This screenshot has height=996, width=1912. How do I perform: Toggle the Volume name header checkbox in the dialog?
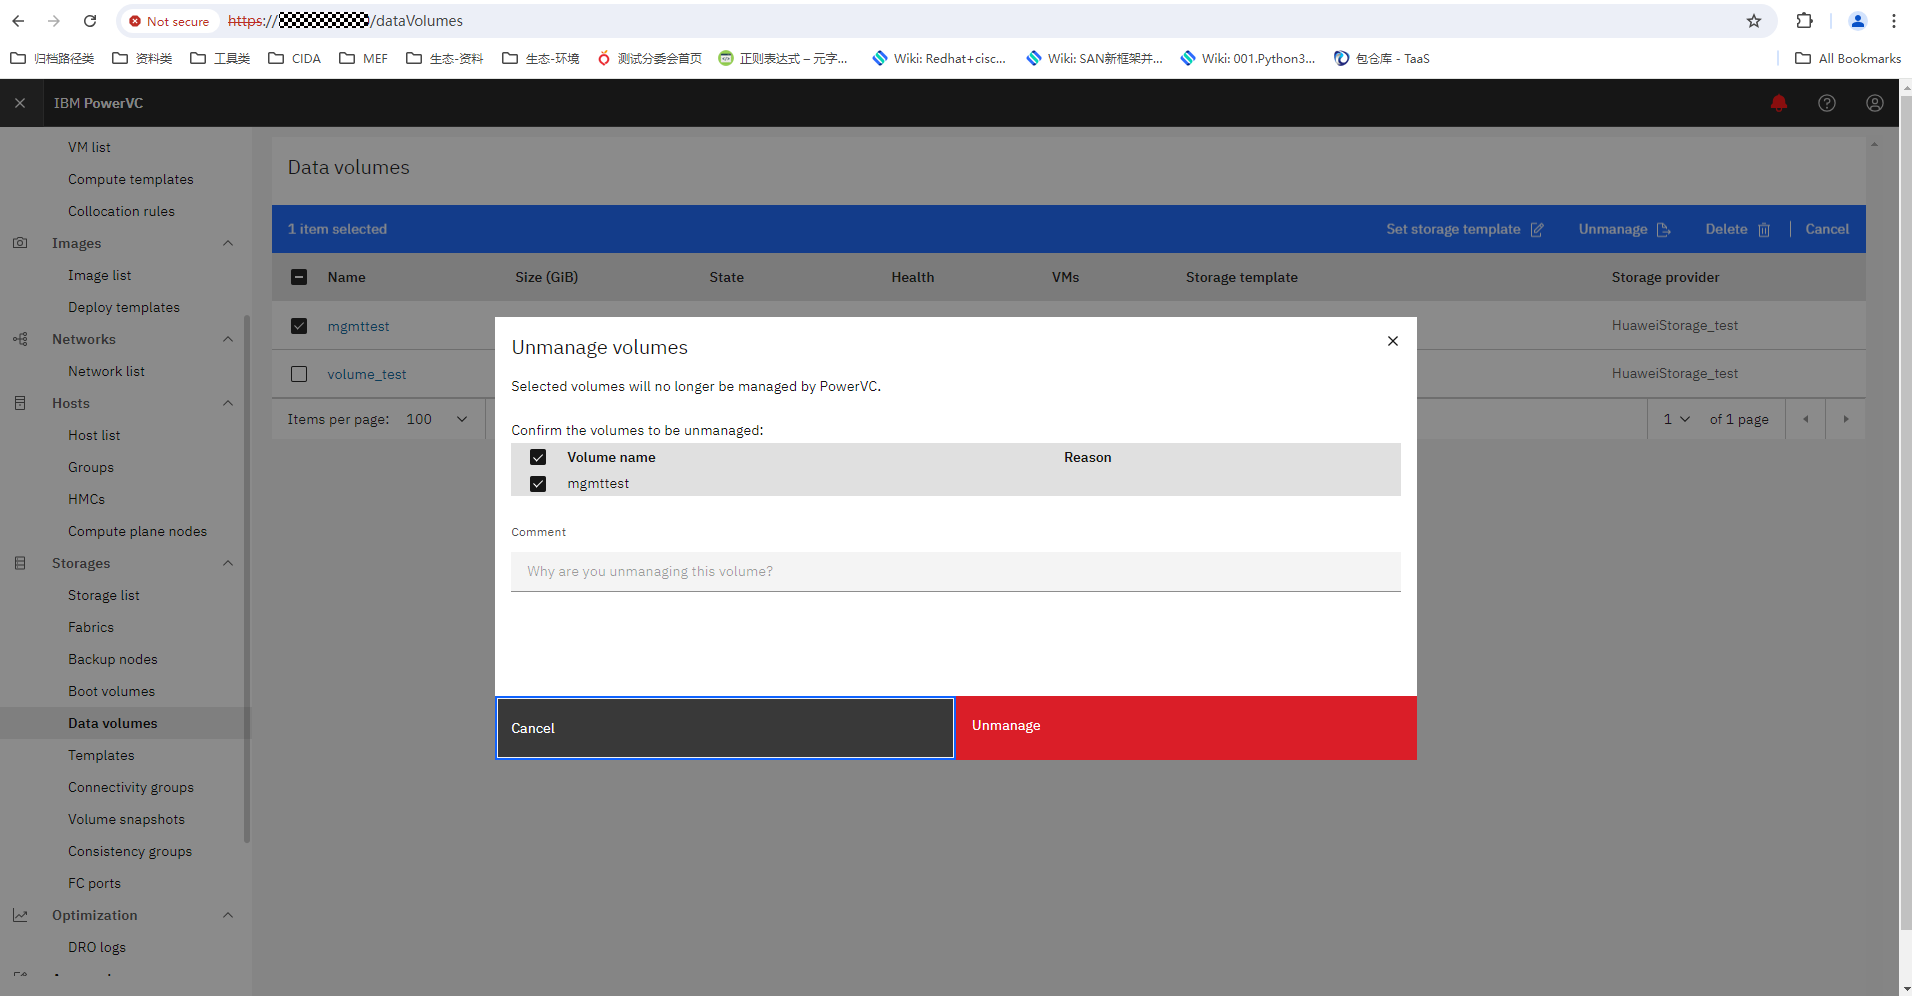click(x=538, y=457)
